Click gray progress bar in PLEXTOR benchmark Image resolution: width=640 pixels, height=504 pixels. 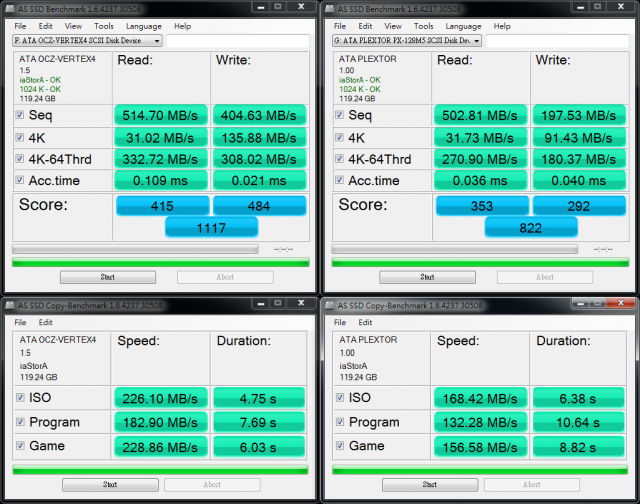pos(455,249)
